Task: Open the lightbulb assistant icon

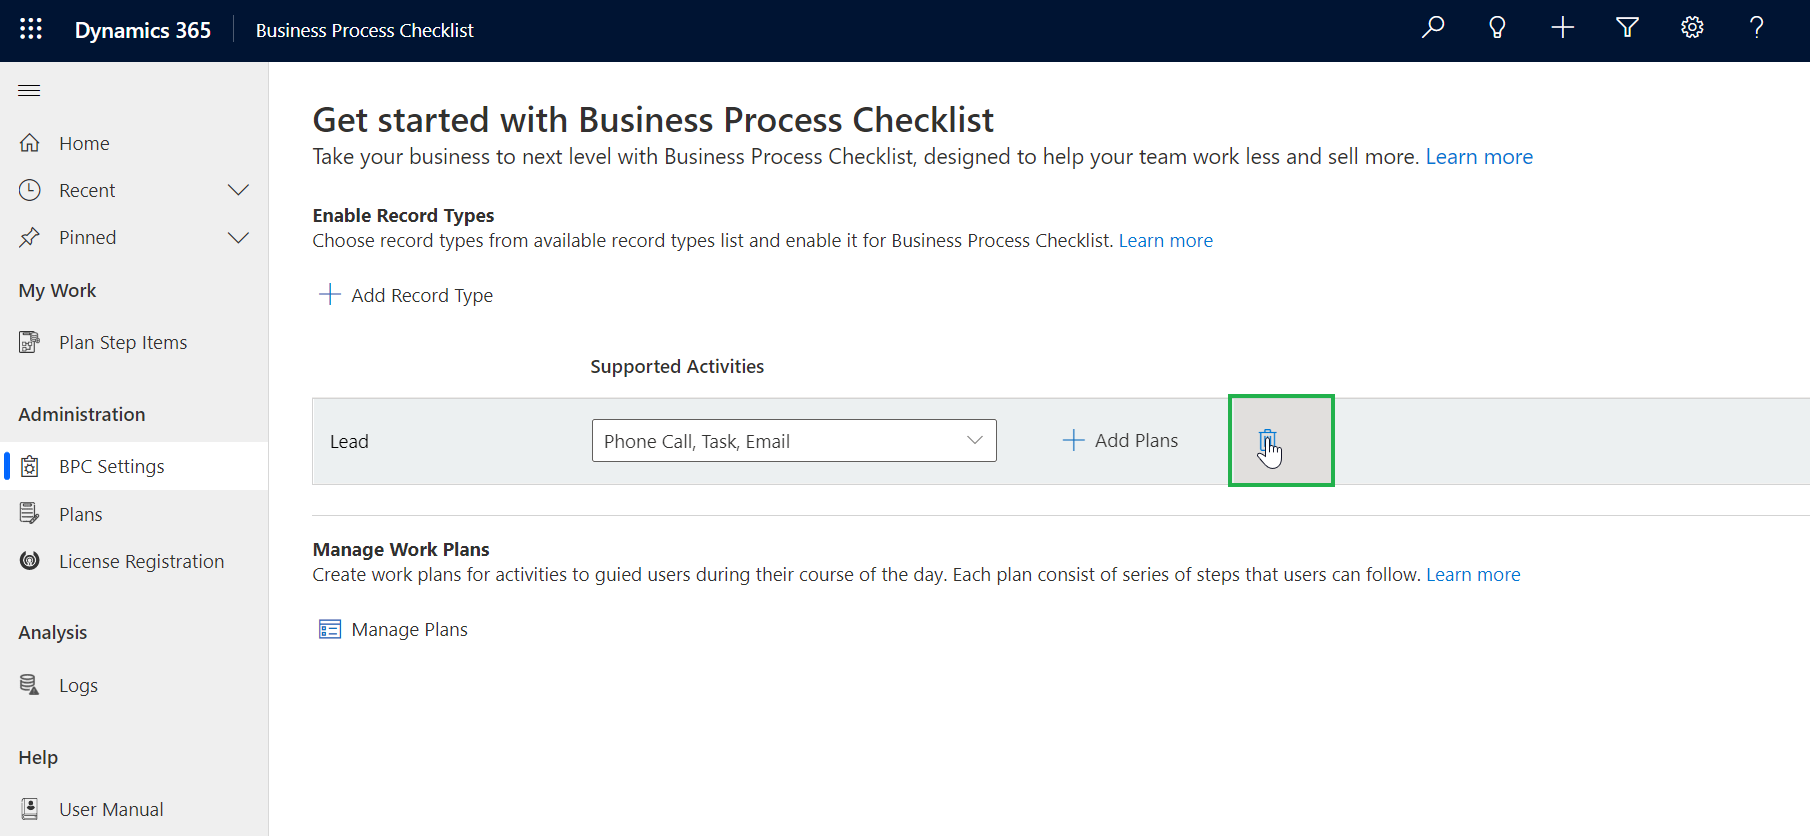Action: tap(1497, 28)
